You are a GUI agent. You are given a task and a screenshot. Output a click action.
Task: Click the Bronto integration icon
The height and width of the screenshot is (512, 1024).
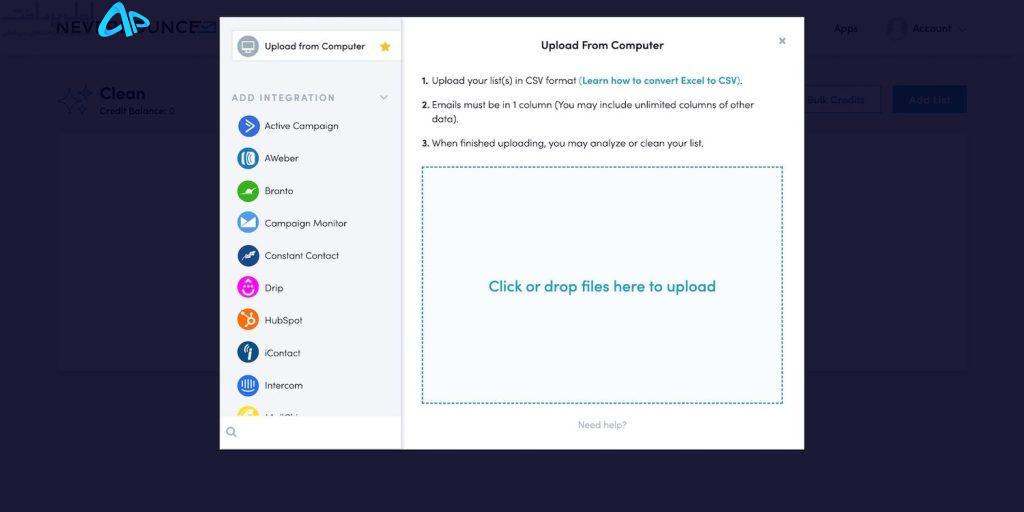248,191
